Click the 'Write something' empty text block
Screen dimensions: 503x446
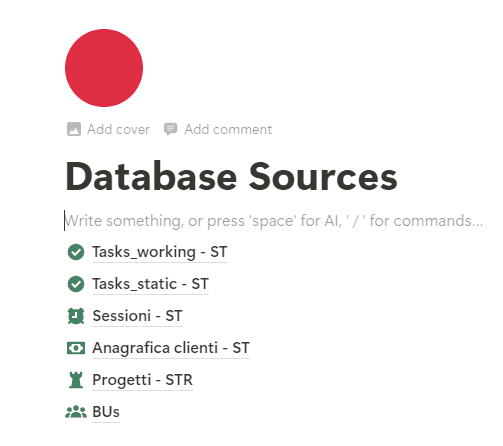pyautogui.click(x=273, y=221)
